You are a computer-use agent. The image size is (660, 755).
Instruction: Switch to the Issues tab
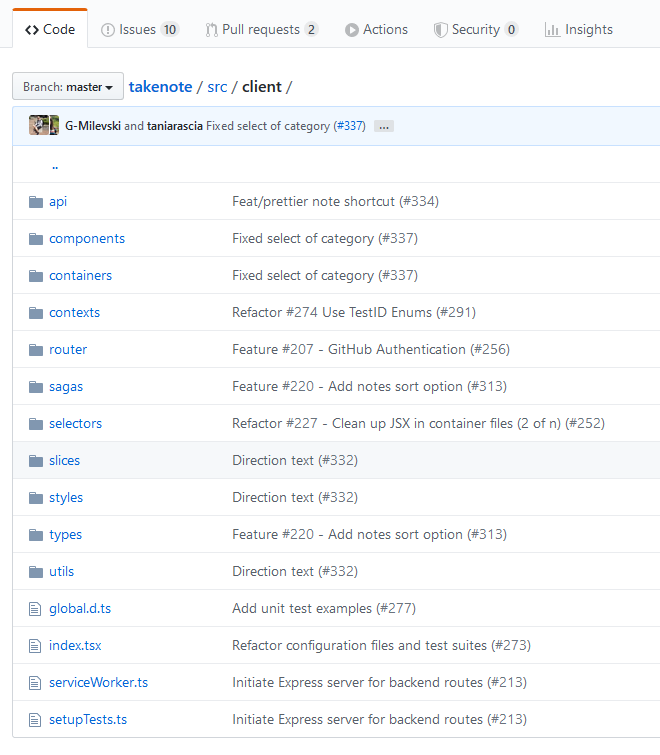[140, 30]
